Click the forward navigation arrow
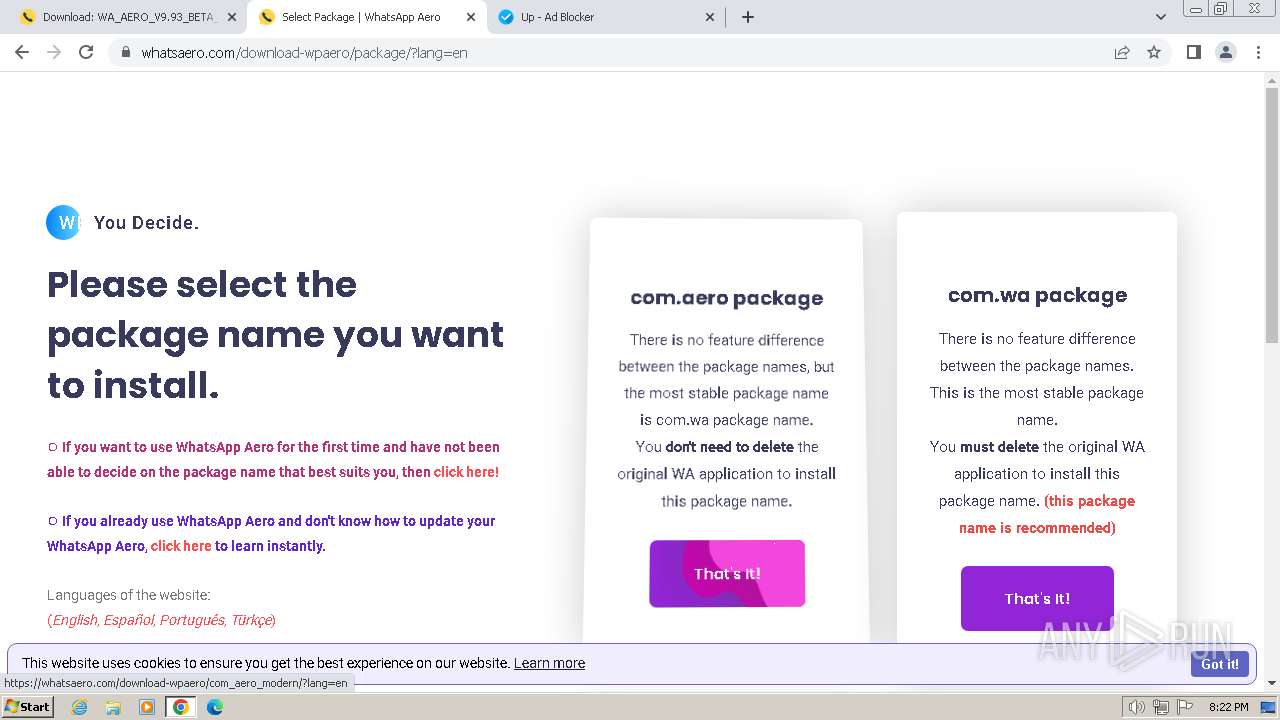The image size is (1280, 720). click(54, 52)
